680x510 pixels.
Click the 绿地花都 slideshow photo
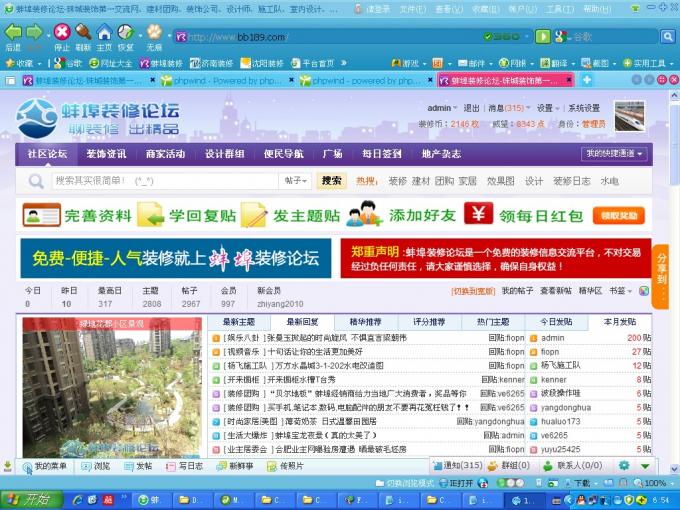coord(112,388)
